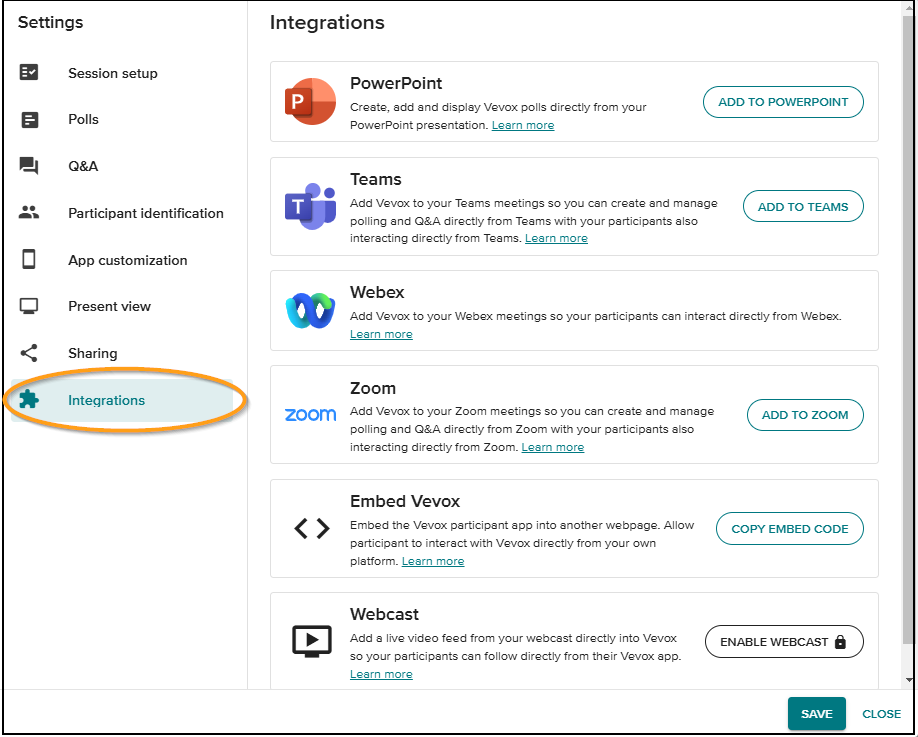Open Zoom Learn more link
Image resolution: width=918 pixels, height=737 pixels.
(x=553, y=447)
